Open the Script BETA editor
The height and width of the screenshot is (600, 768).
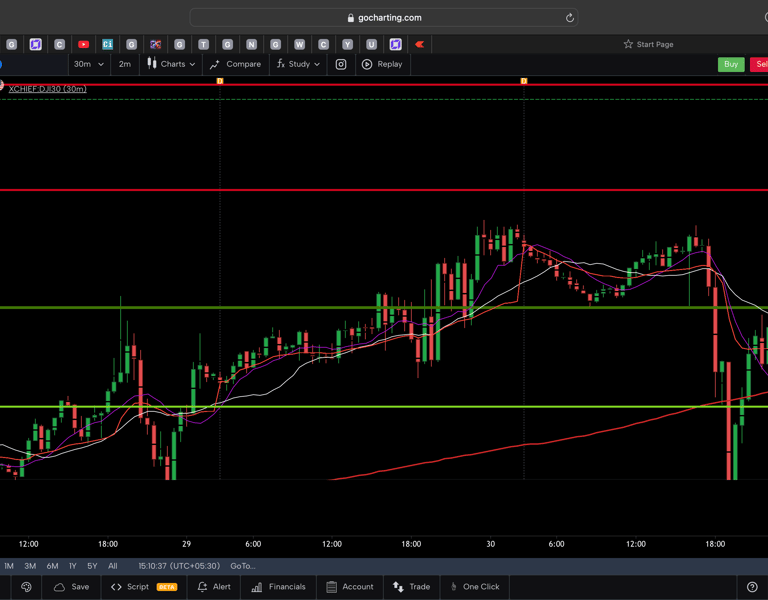[x=144, y=587]
